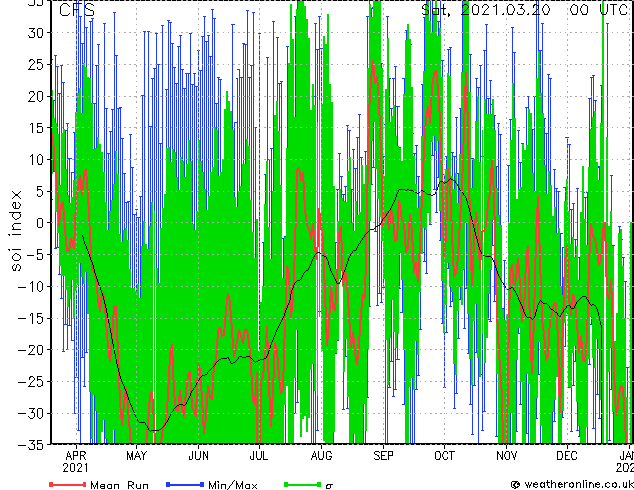Click the green sigma legend line
Image resolution: width=634 pixels, height=490 pixels.
click(302, 484)
